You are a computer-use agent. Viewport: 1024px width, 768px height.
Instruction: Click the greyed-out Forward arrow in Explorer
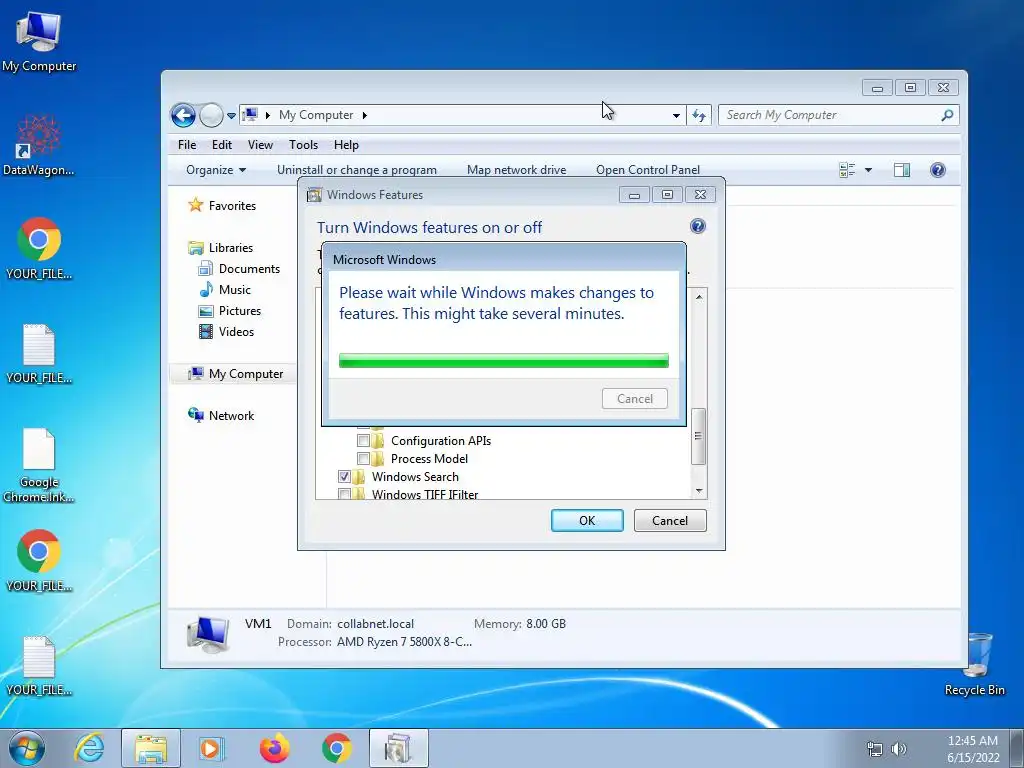click(211, 116)
